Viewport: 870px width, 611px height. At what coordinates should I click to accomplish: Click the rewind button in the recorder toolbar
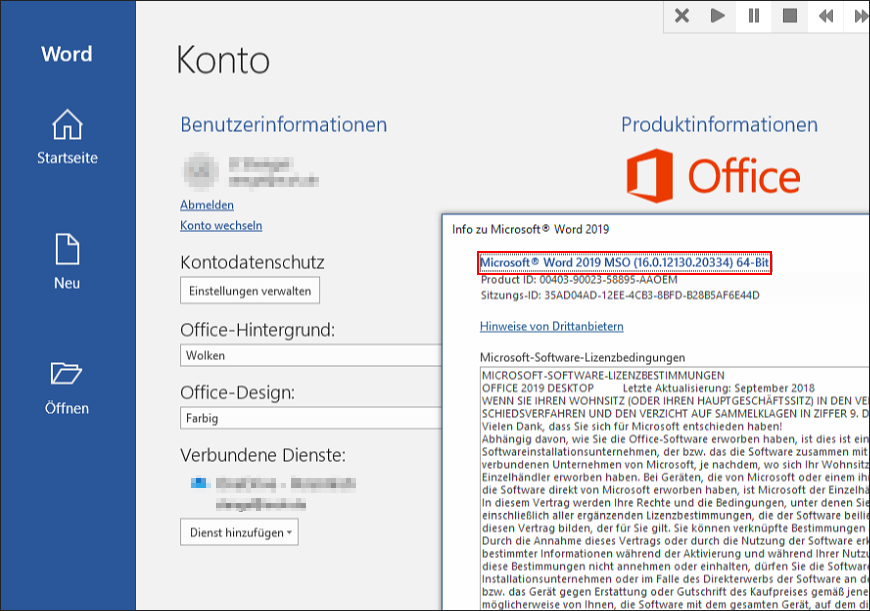tap(825, 15)
